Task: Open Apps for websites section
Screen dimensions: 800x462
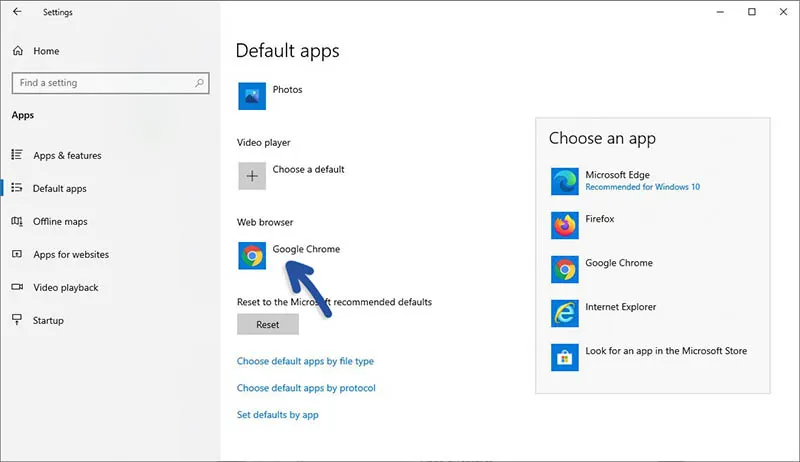Action: (70, 255)
